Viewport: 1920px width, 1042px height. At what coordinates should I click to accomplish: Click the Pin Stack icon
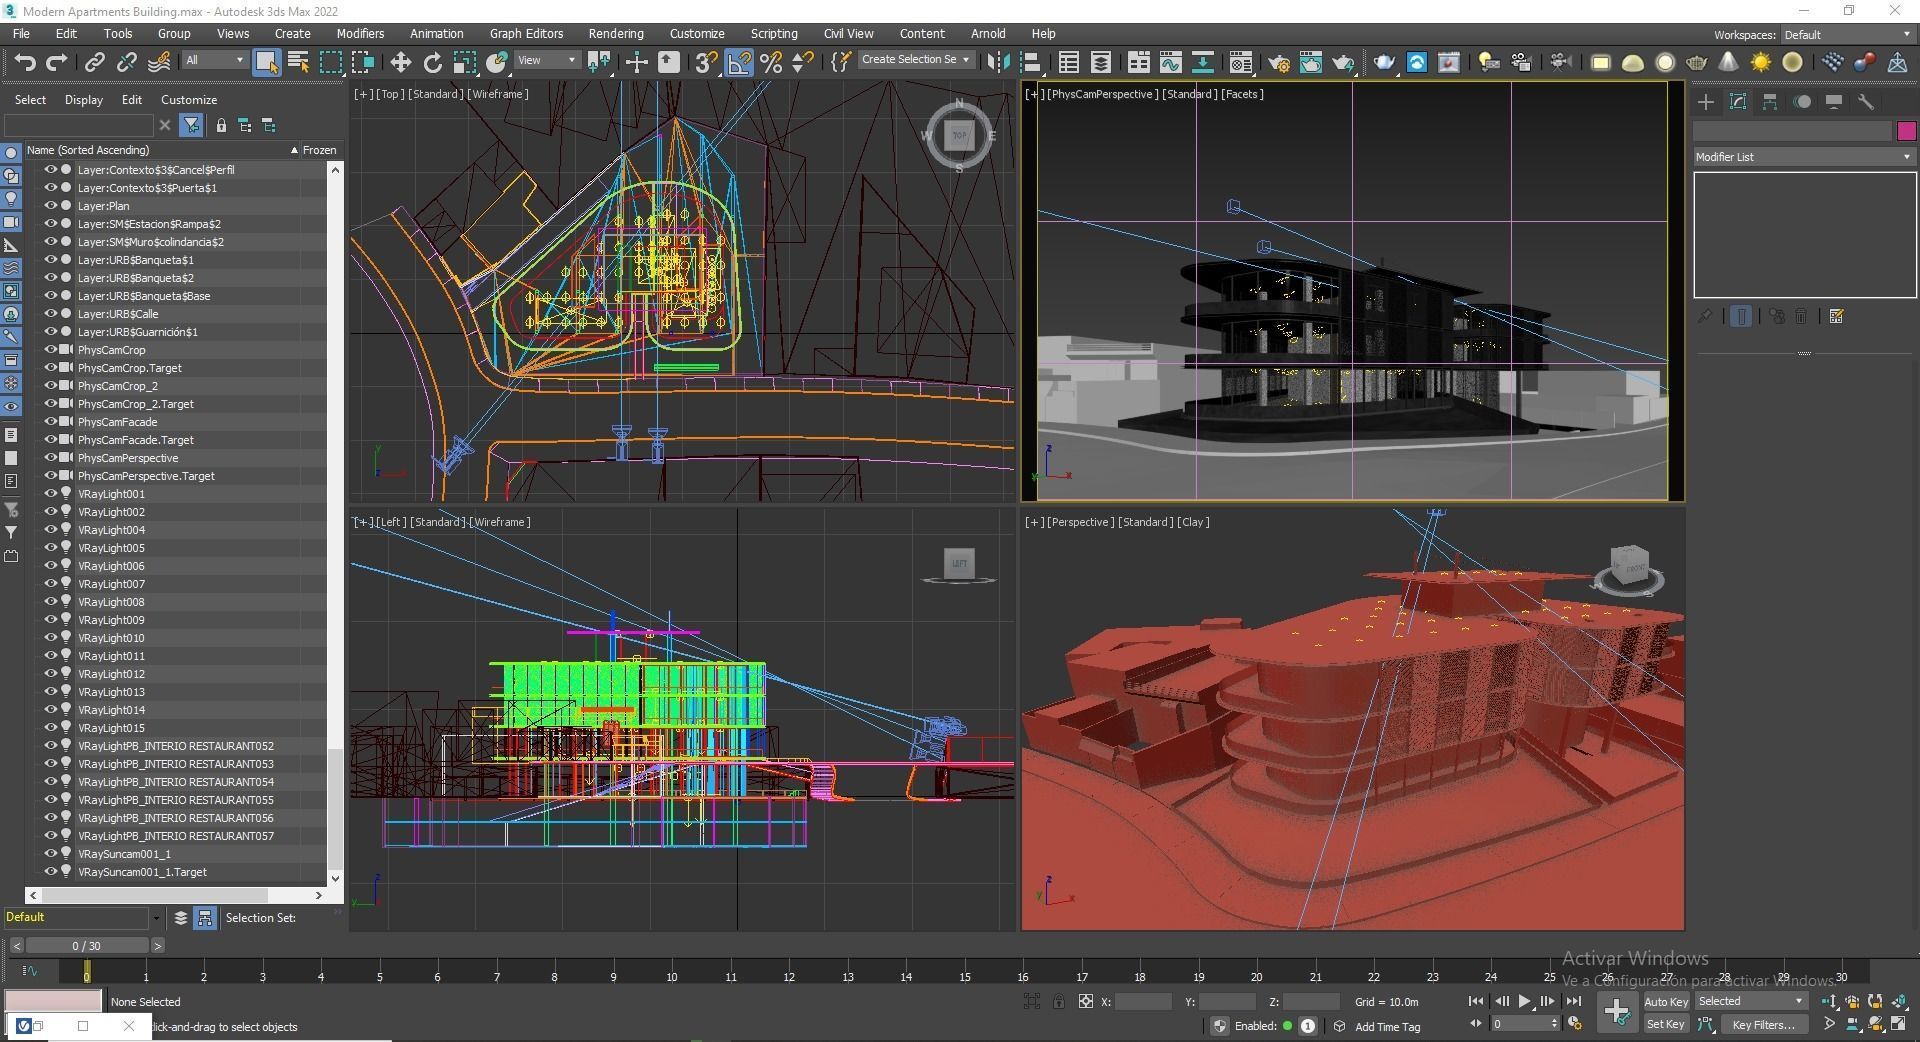tap(1705, 316)
